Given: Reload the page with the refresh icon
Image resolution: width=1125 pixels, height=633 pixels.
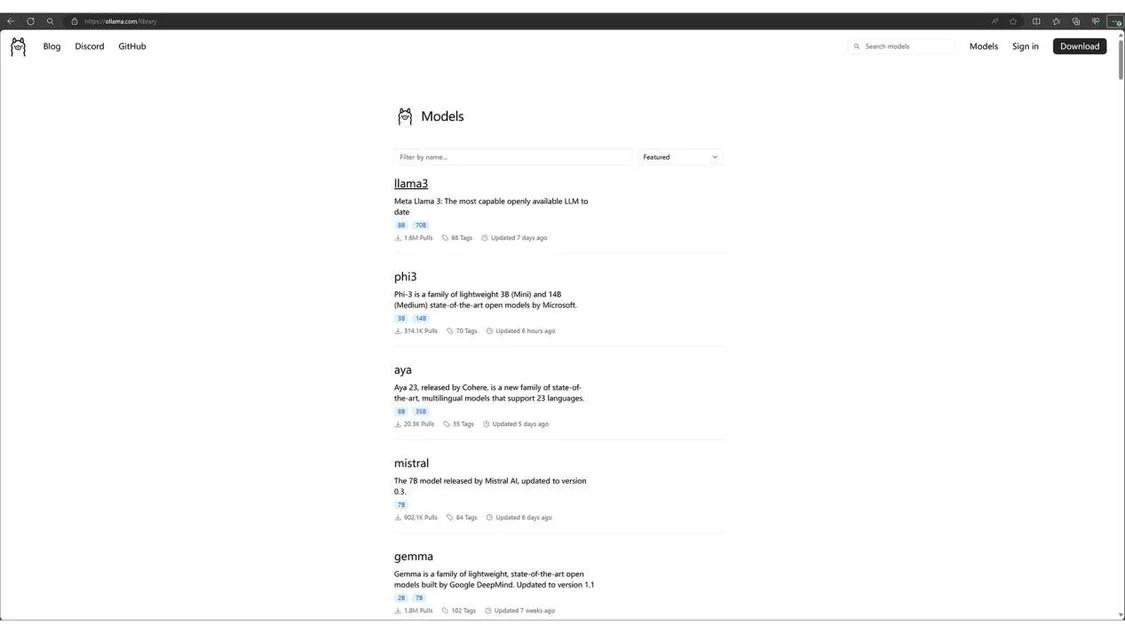Looking at the screenshot, I should 30,22.
